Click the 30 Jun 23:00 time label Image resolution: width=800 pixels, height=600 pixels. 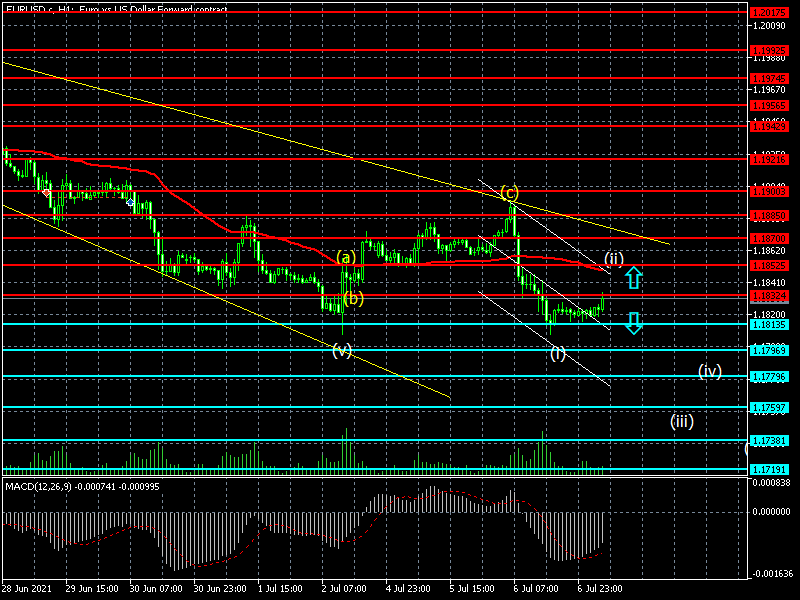[x=220, y=589]
